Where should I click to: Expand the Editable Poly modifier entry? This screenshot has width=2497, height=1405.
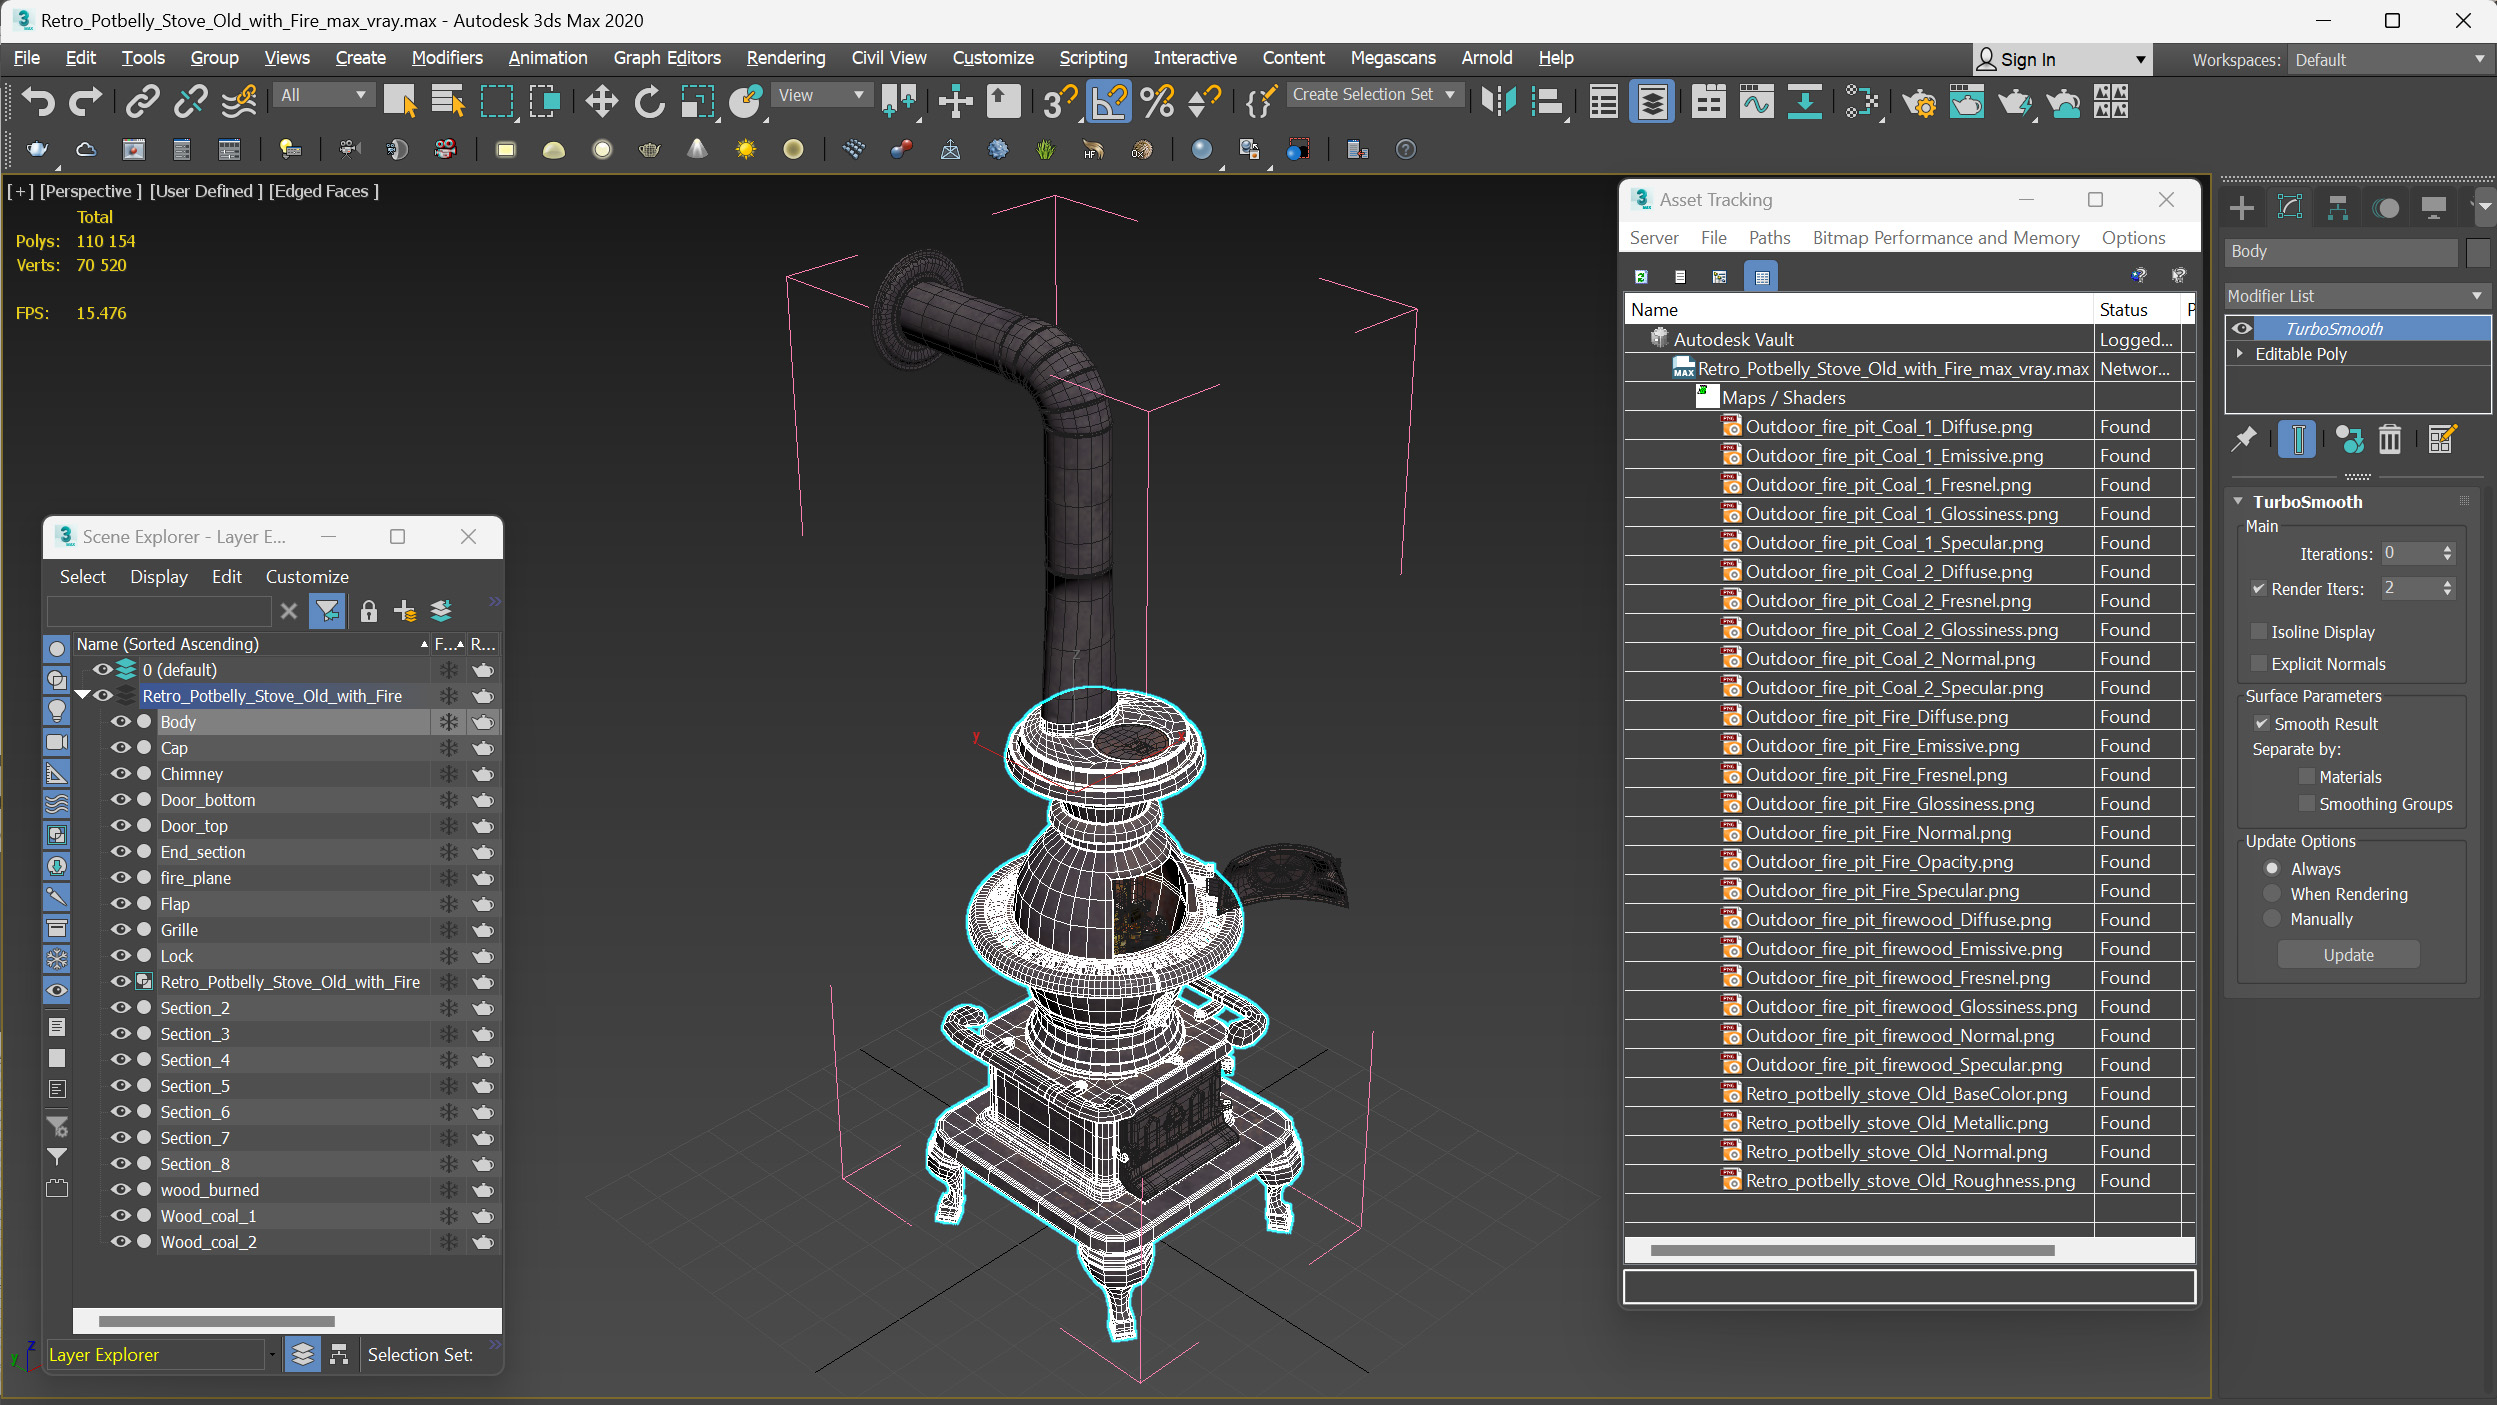tap(2240, 354)
